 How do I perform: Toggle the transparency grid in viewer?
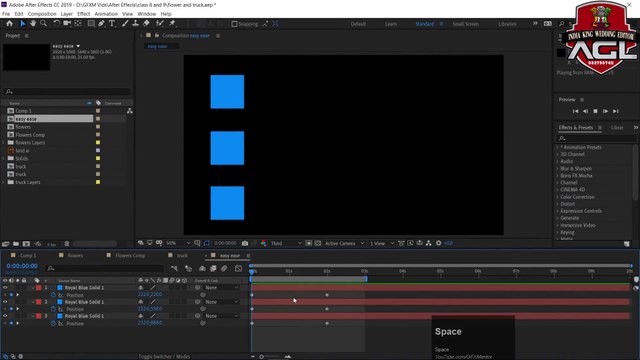(x=318, y=243)
